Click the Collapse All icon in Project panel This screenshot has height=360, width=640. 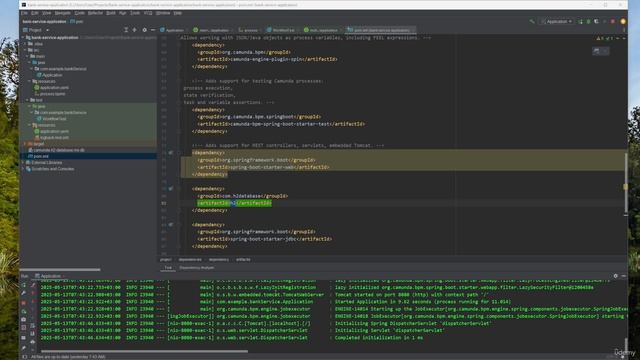coord(134,30)
